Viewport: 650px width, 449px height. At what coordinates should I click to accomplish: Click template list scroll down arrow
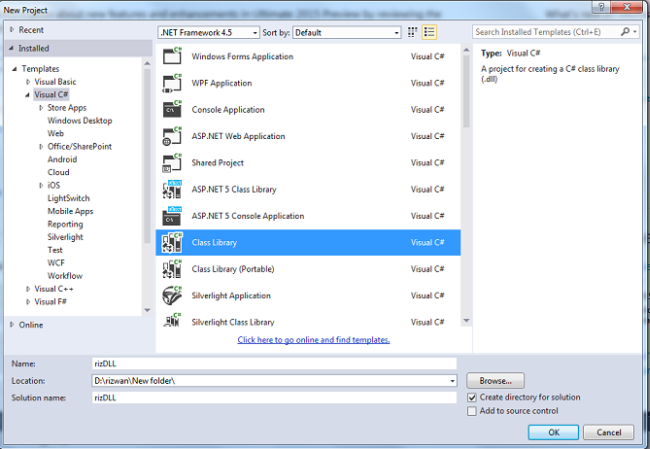[466, 320]
